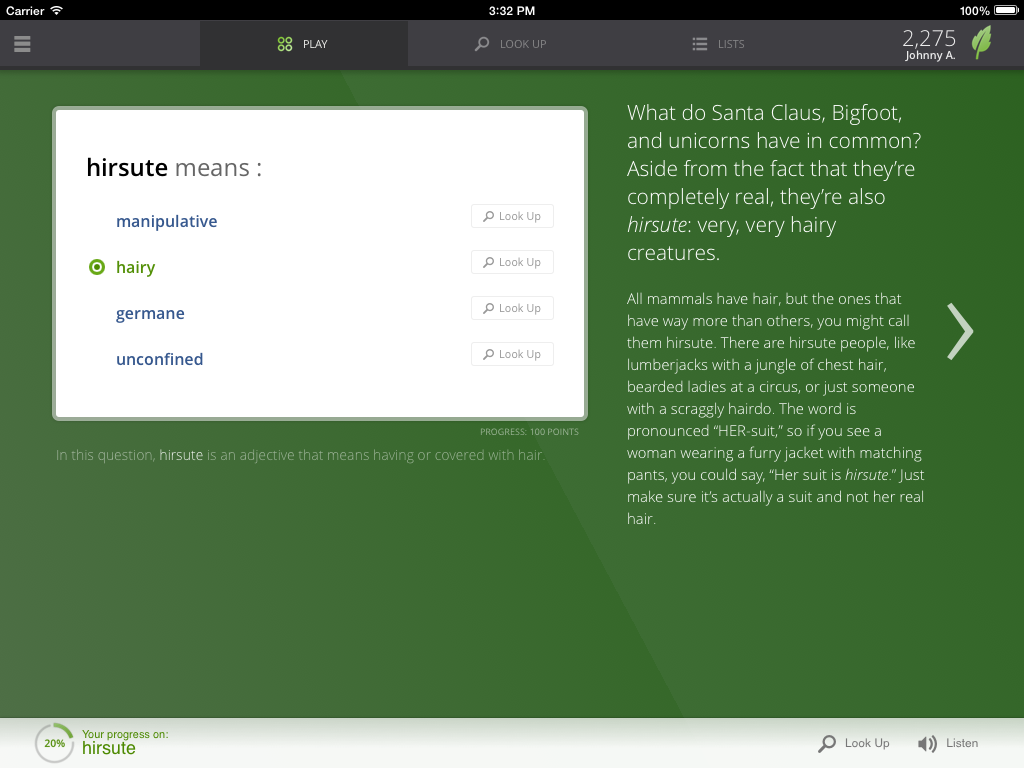Switch to the Look Up tab
1024x768 pixels.
[511, 44]
